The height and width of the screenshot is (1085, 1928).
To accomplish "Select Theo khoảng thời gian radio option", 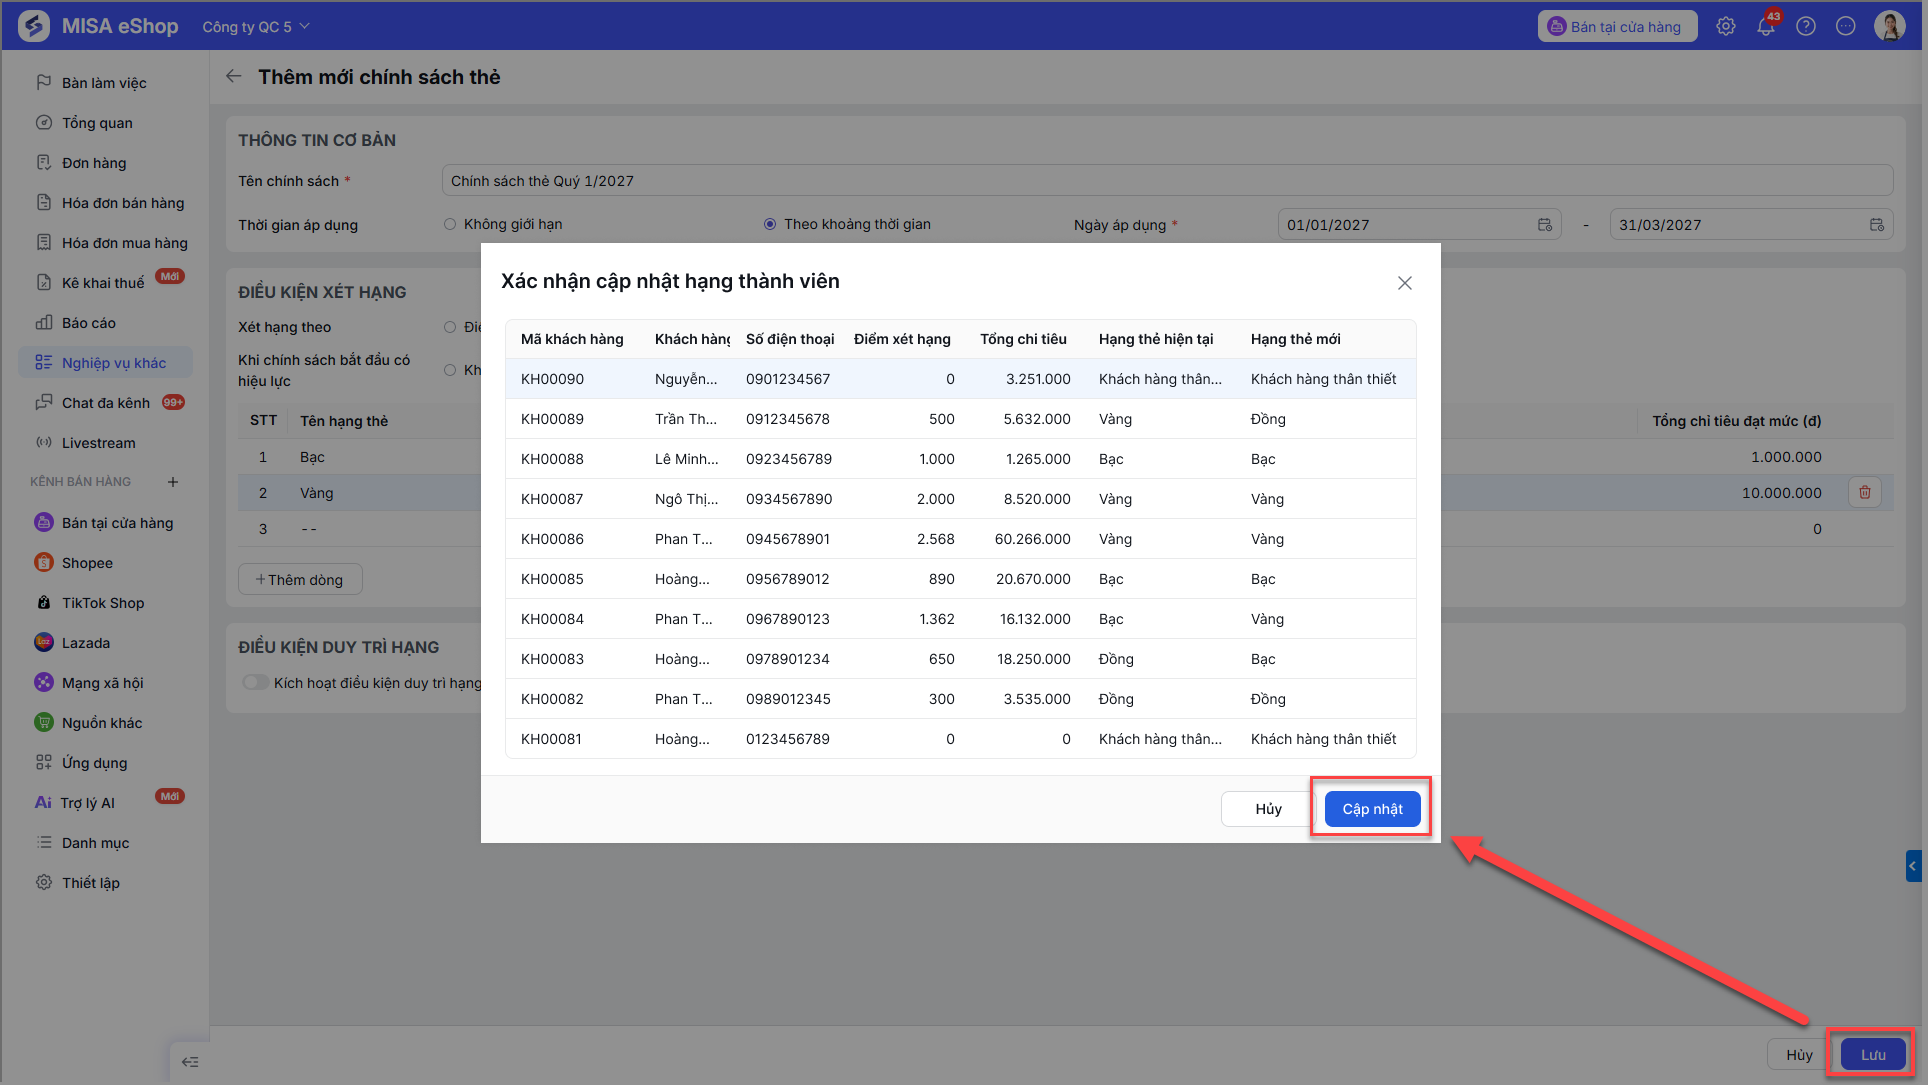I will point(770,224).
